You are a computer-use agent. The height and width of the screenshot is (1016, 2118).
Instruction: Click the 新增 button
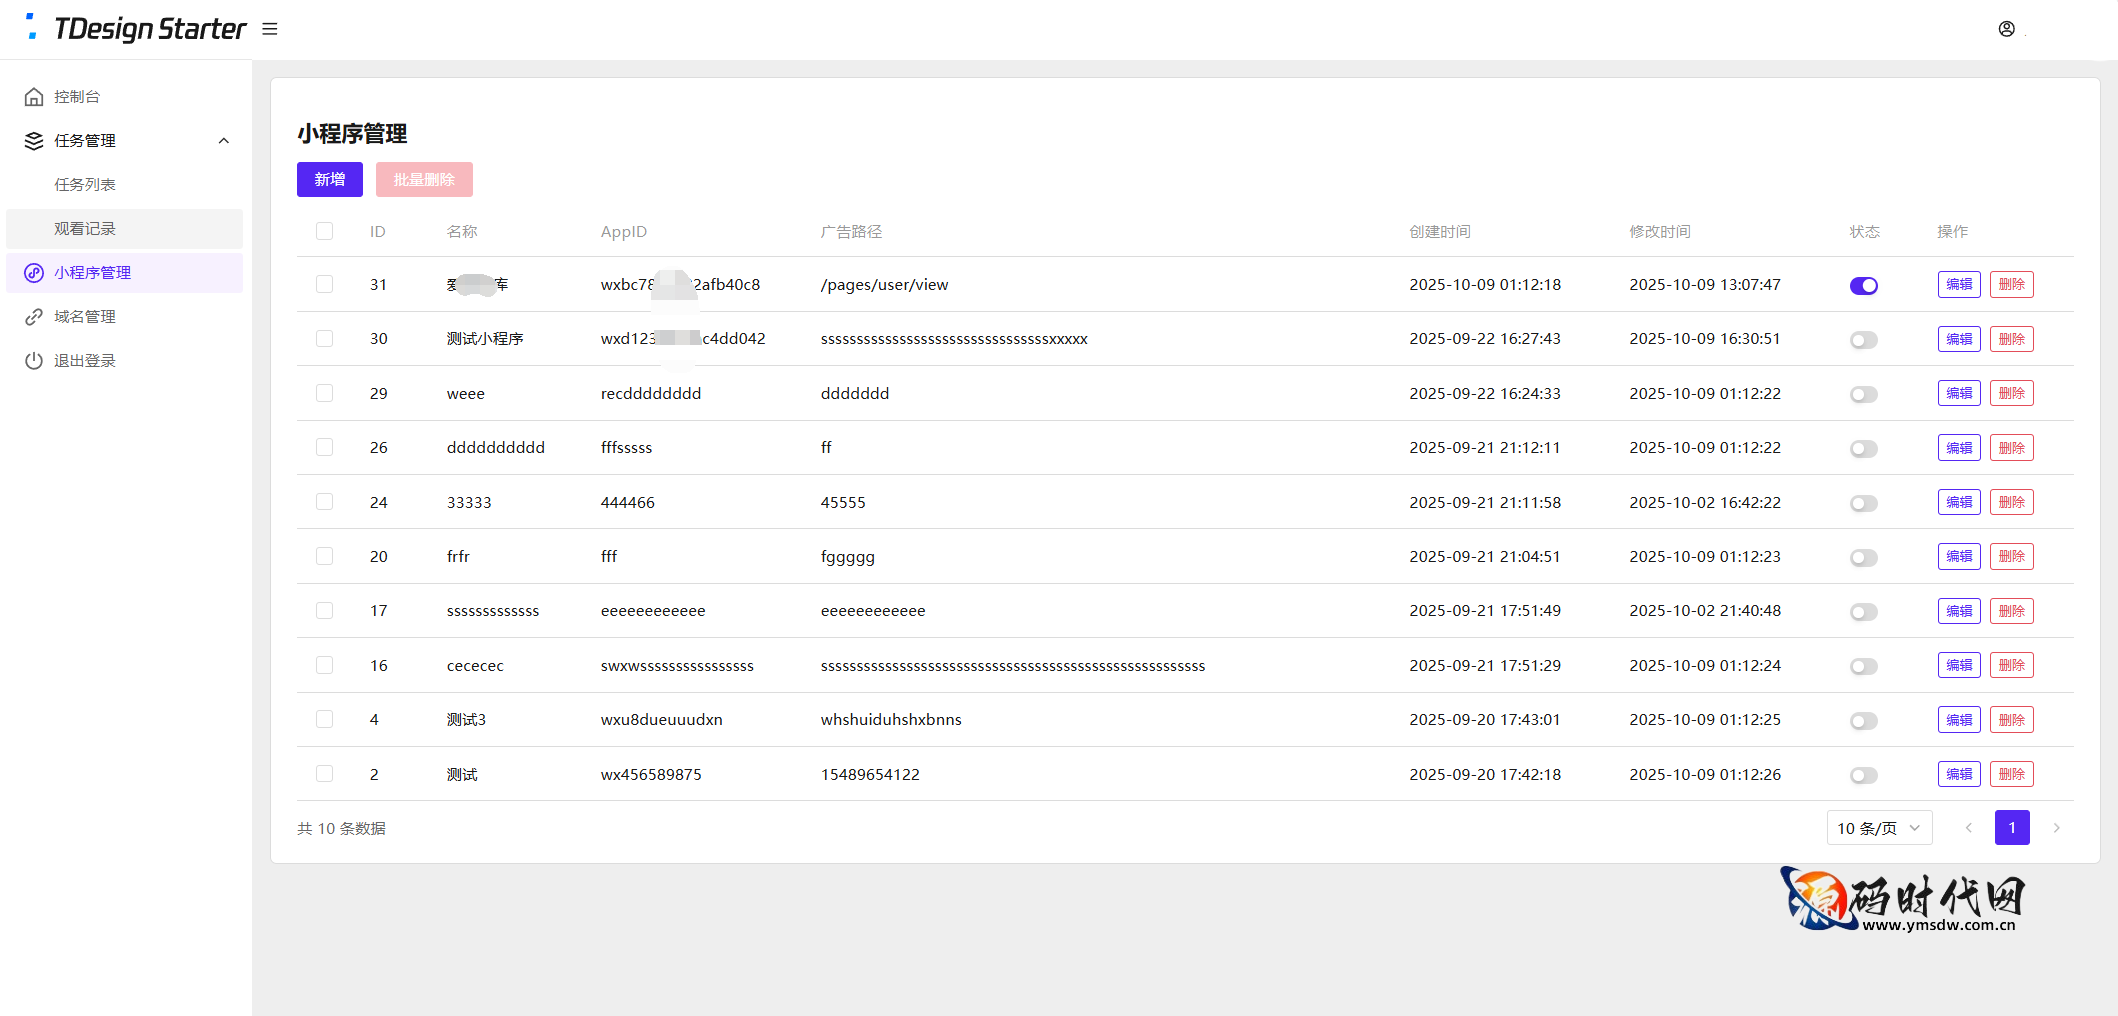329,180
